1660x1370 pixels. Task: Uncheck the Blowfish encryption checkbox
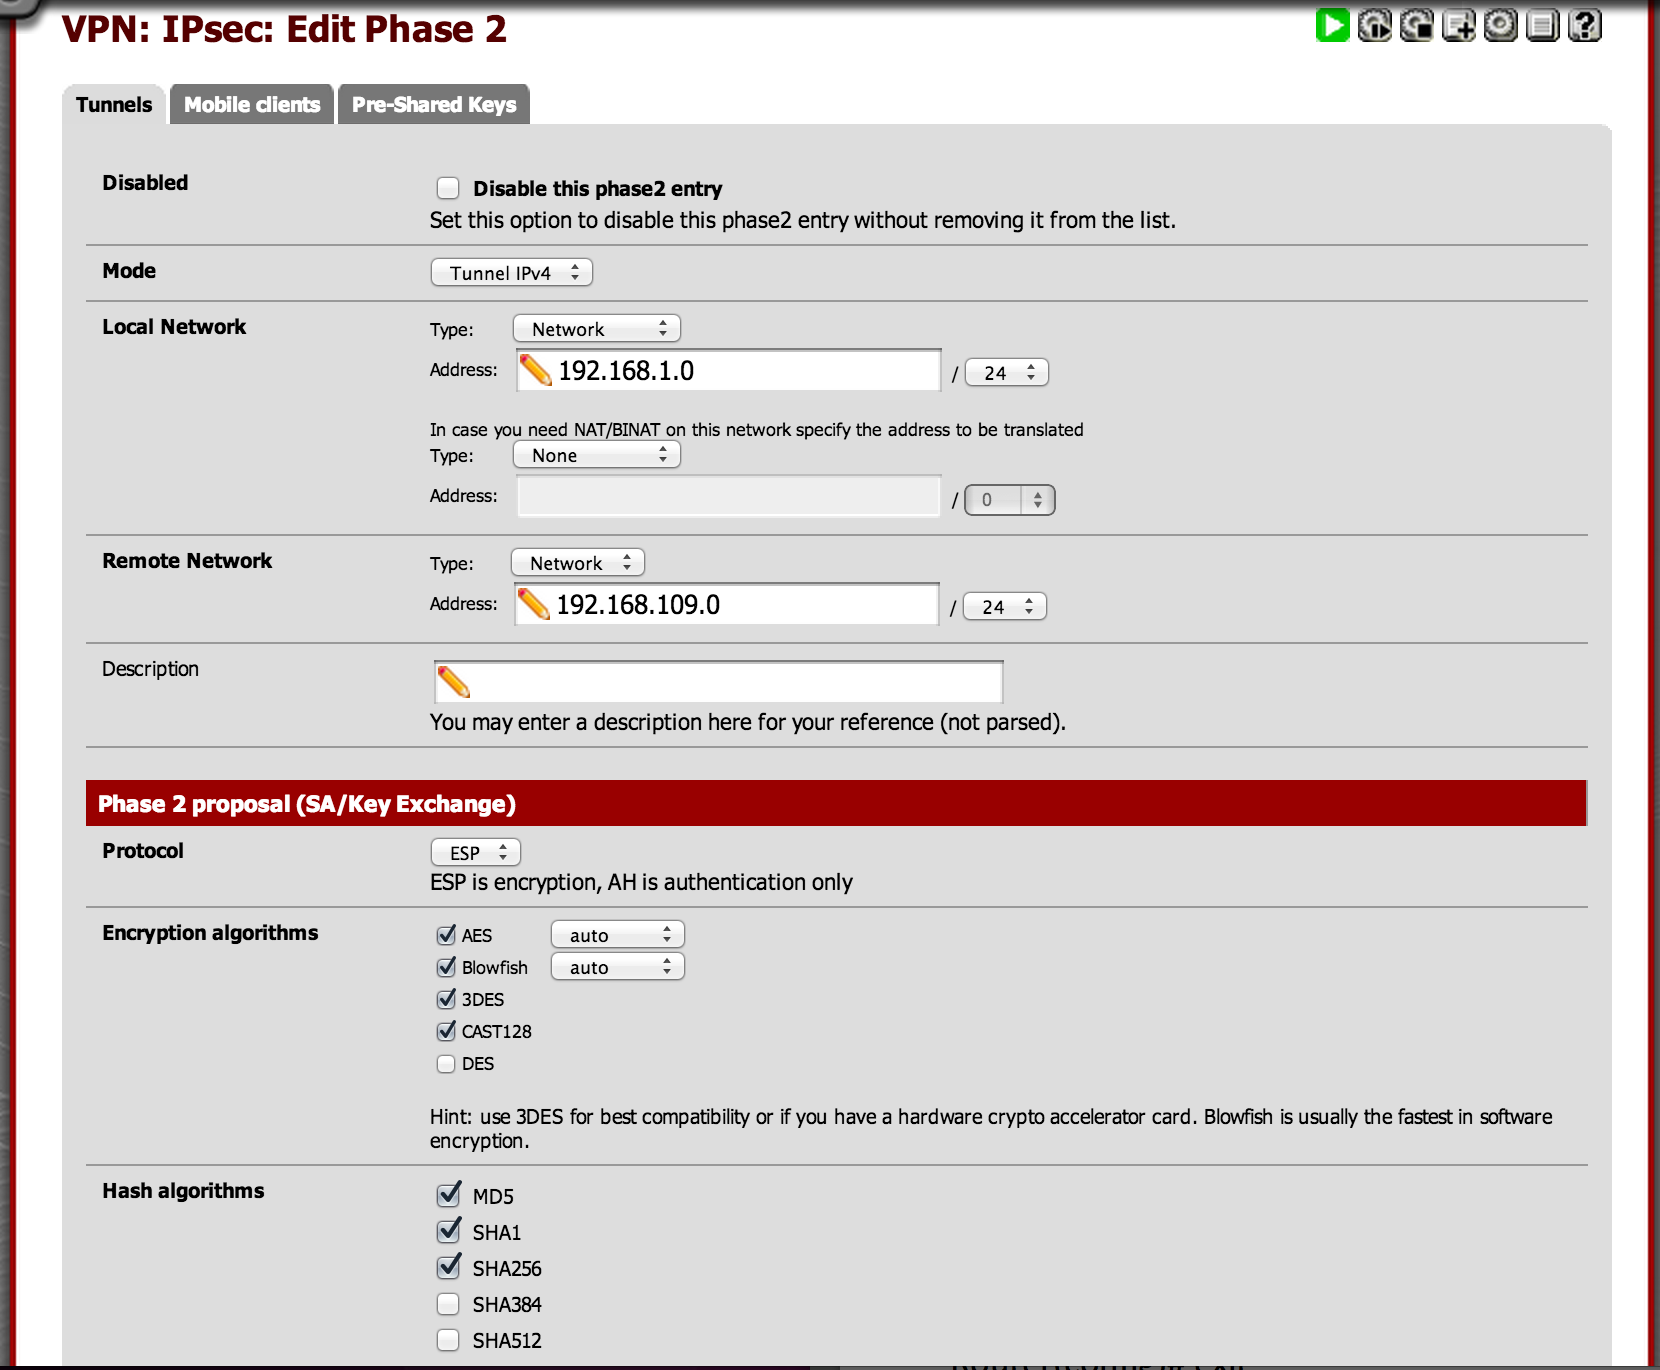coord(446,967)
